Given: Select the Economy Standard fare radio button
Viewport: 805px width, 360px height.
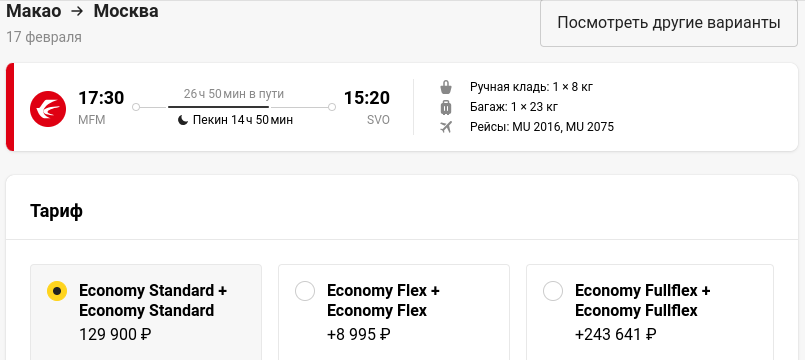Looking at the screenshot, I should click(x=57, y=291).
